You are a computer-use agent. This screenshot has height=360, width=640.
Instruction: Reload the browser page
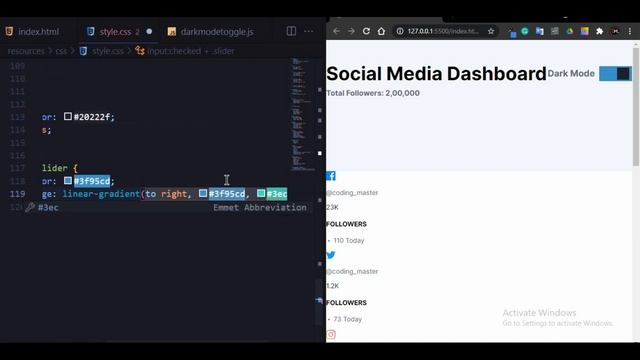point(366,31)
